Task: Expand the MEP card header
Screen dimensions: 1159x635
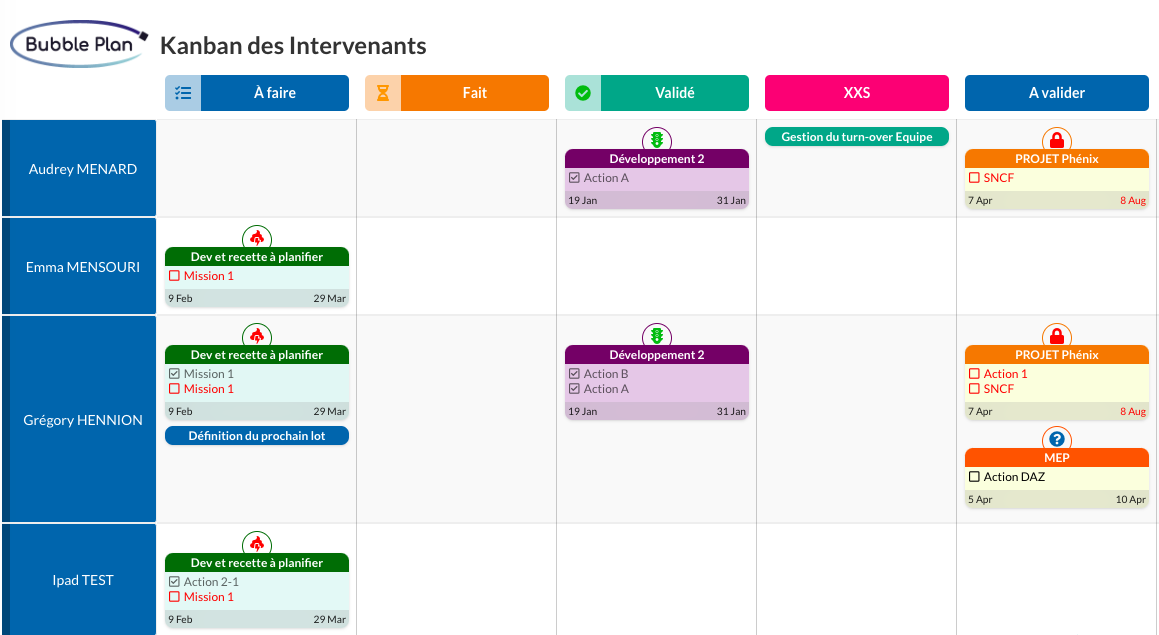Action: tap(1056, 457)
